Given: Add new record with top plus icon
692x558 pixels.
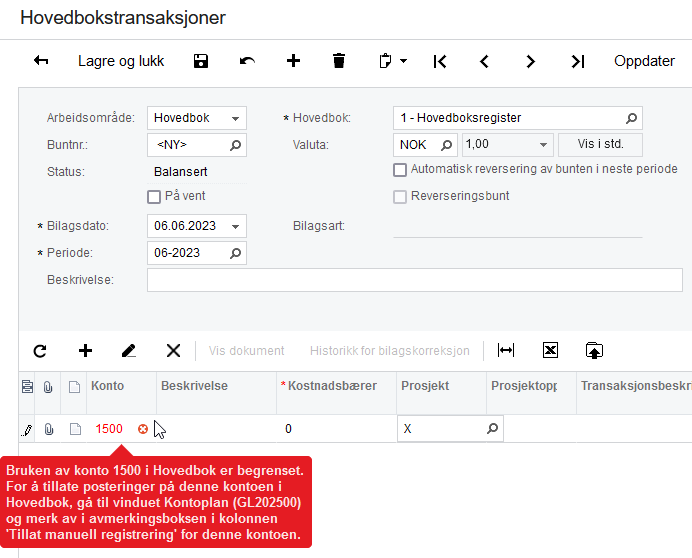Looking at the screenshot, I should tap(293, 60).
